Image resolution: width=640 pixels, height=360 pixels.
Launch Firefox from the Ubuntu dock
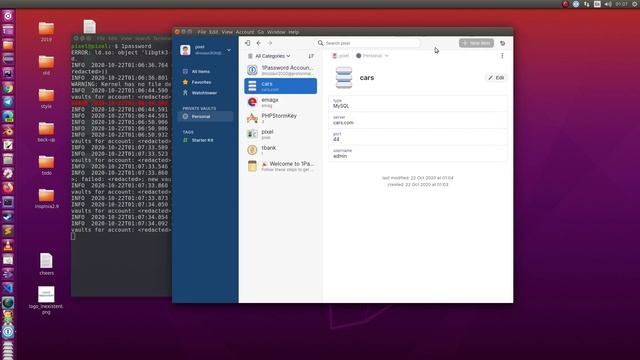click(8, 187)
